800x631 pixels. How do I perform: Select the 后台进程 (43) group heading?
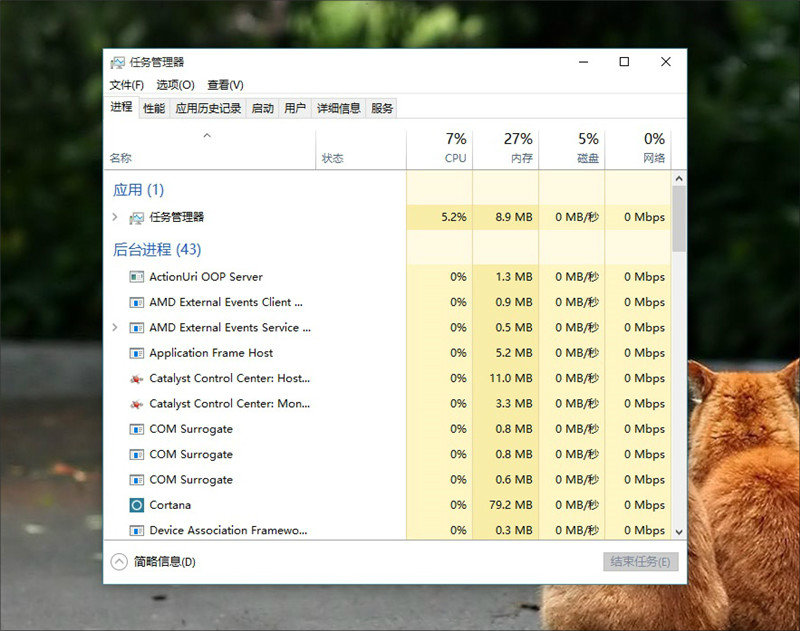click(157, 249)
